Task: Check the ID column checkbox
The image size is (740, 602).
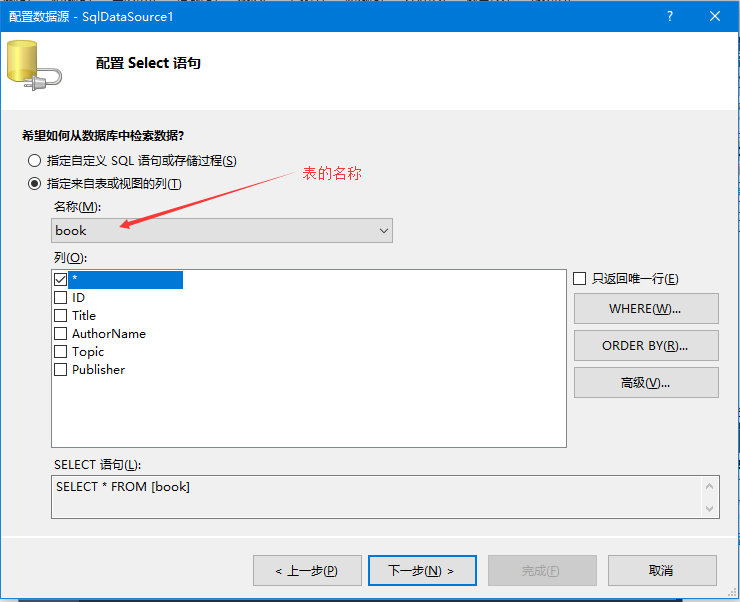Action: (61, 298)
